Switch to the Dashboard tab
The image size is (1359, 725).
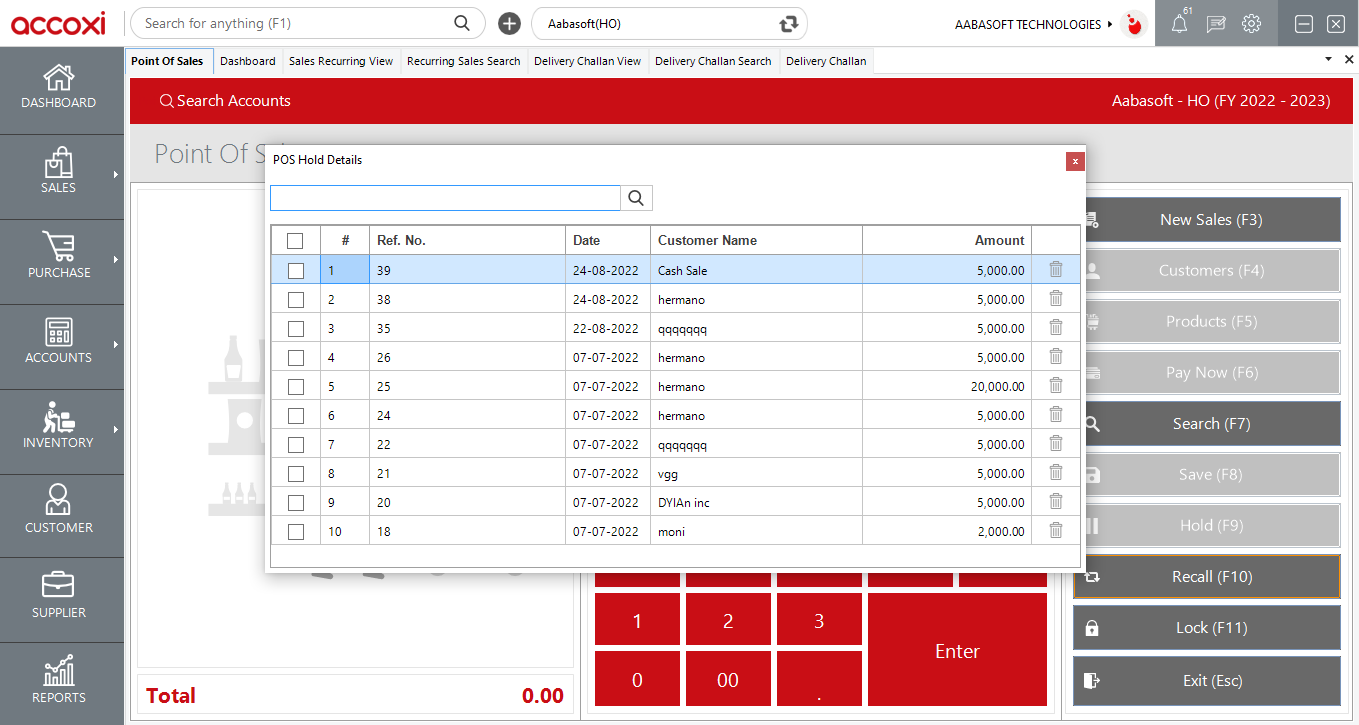[248, 61]
